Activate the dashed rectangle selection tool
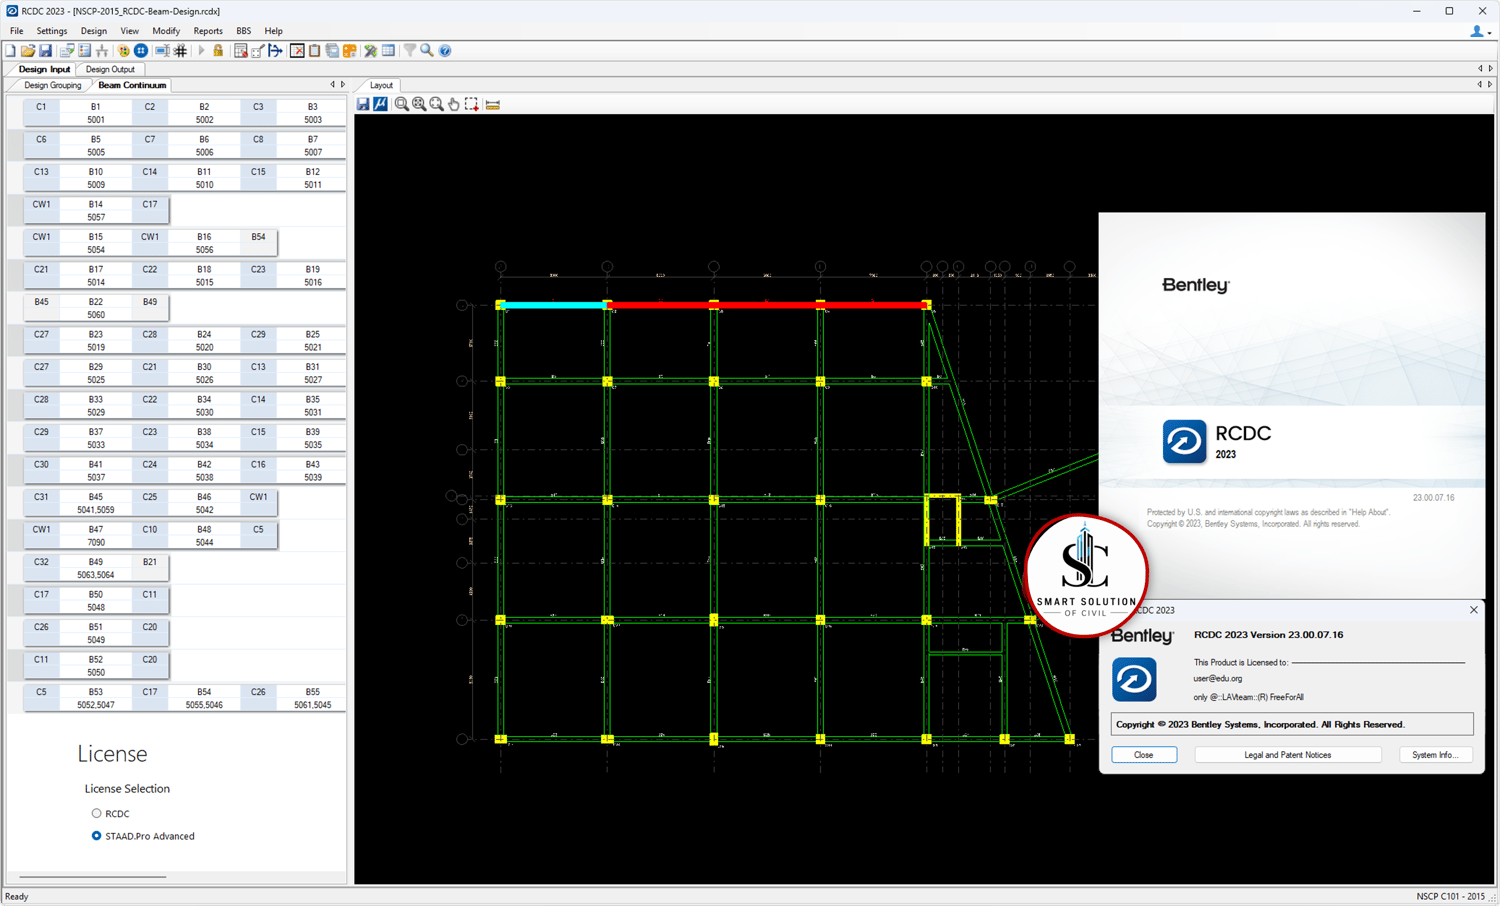 [472, 104]
